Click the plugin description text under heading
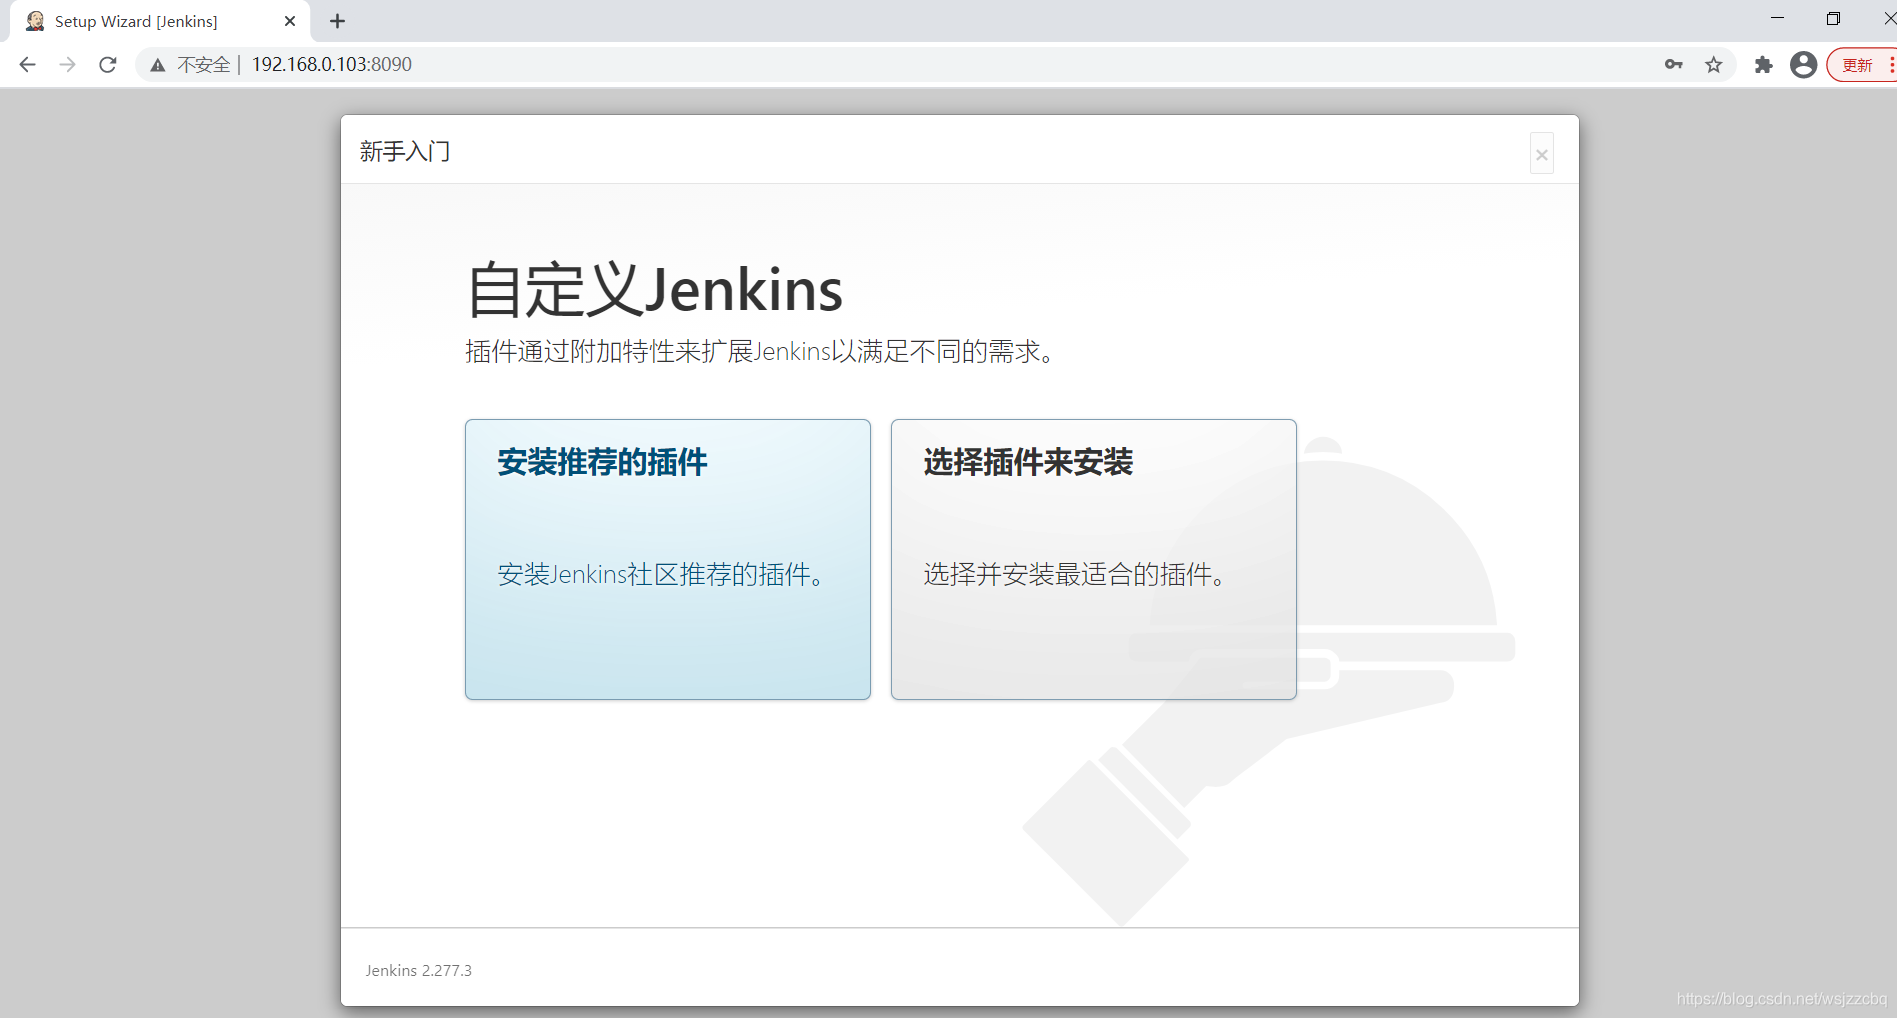 click(x=762, y=352)
